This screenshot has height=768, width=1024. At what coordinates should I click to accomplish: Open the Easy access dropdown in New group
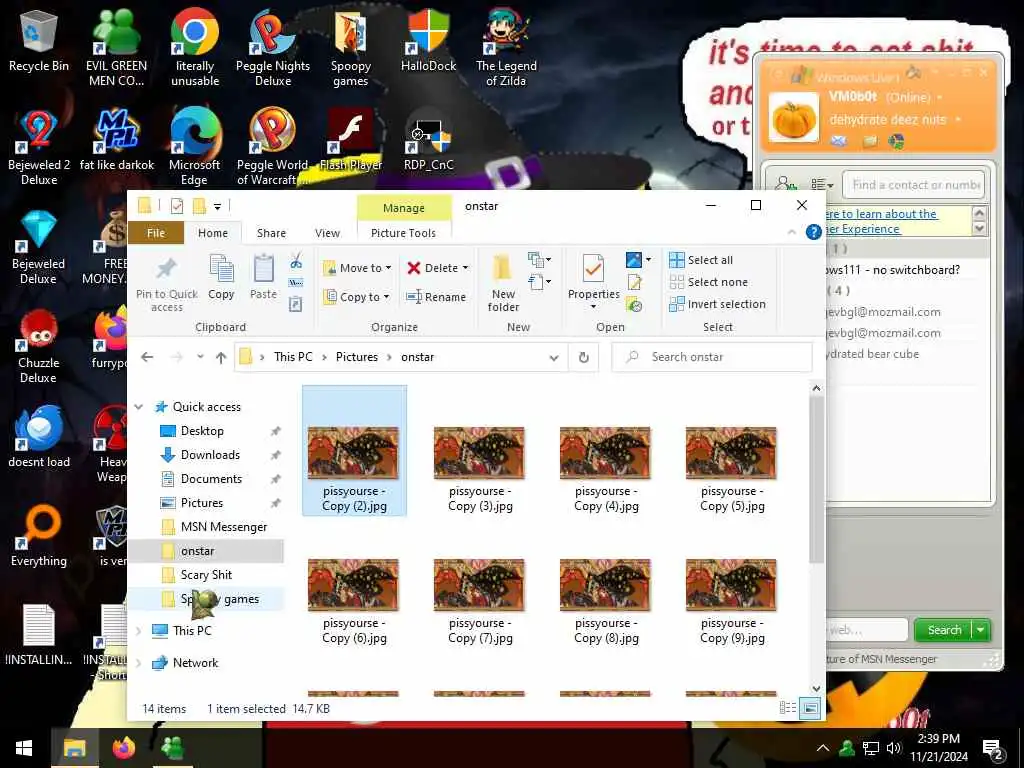tap(539, 282)
